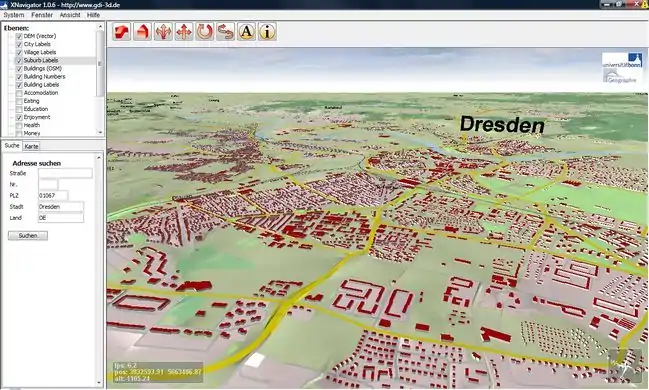Open the Hilfe menu
The width and height of the screenshot is (649, 390).
[x=94, y=15]
